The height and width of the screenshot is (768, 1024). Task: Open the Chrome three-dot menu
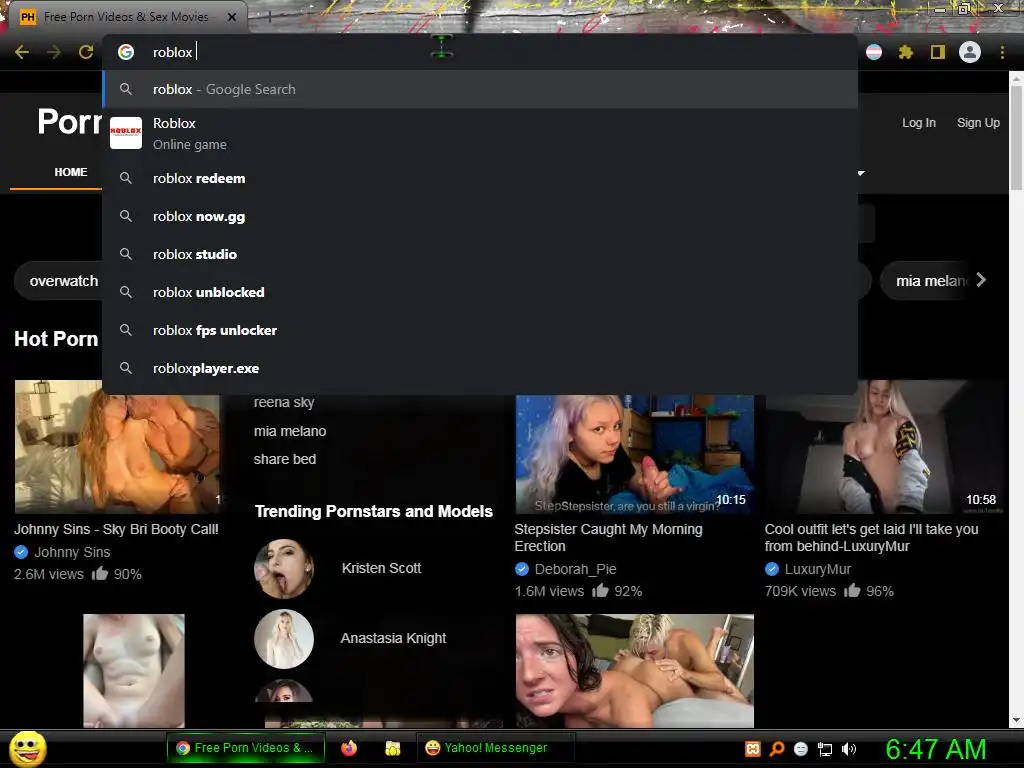tap(1002, 52)
